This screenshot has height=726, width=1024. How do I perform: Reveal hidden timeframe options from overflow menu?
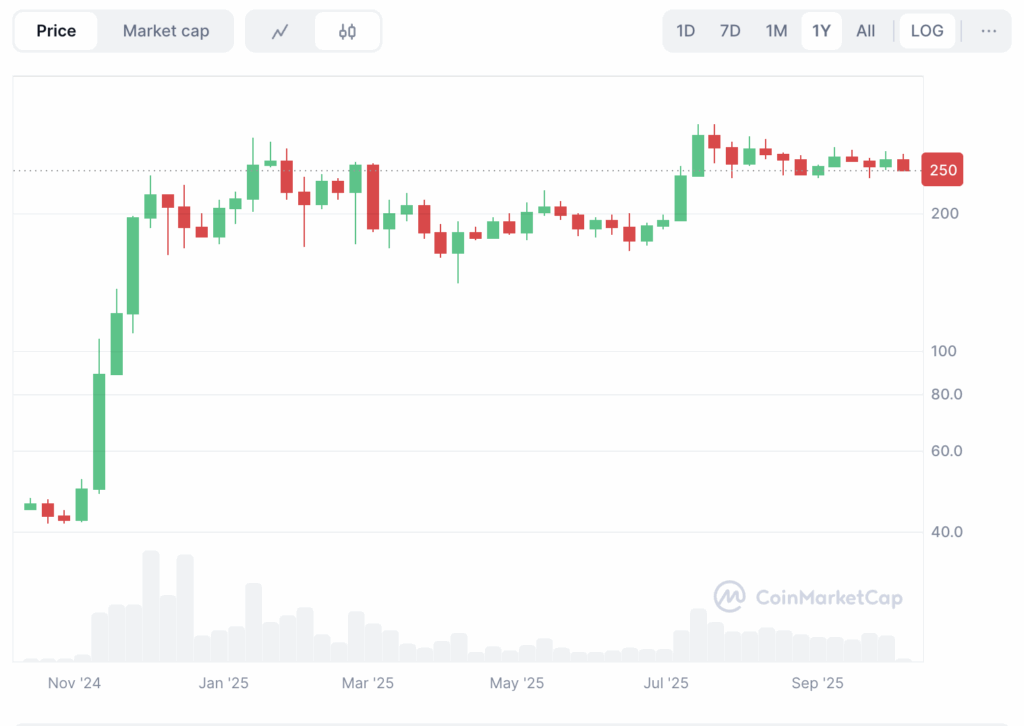(x=988, y=31)
